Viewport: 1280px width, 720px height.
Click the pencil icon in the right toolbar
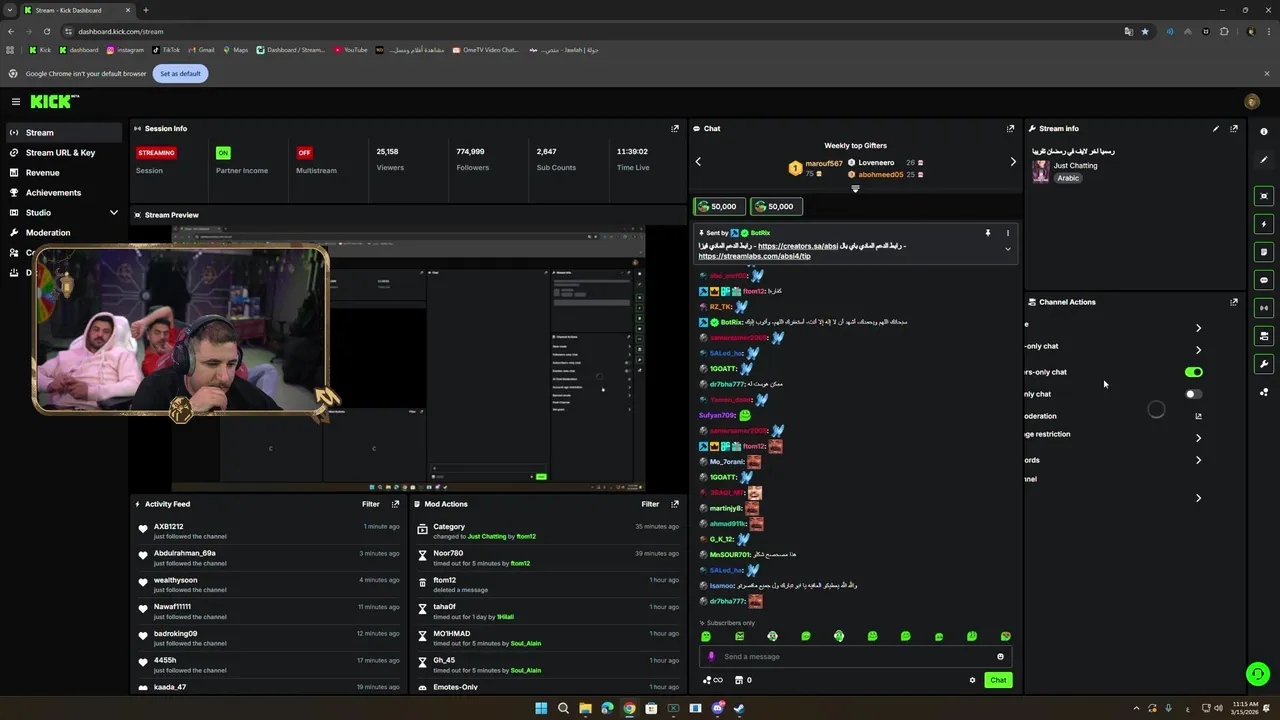pos(1264,160)
